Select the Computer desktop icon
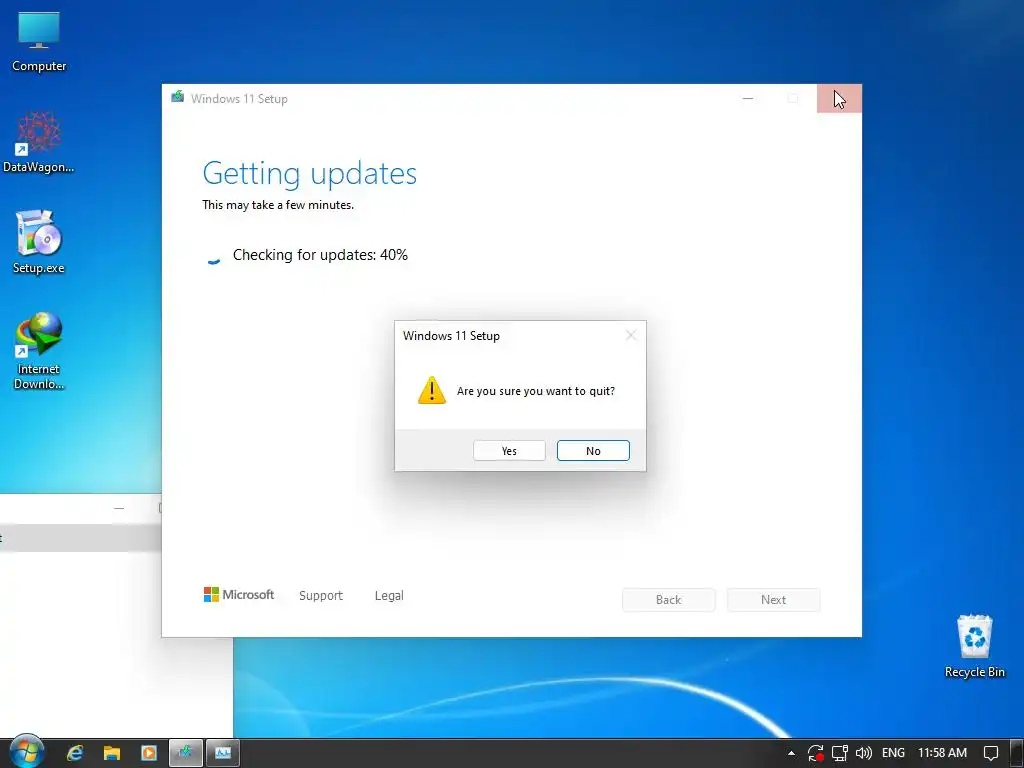 (39, 42)
